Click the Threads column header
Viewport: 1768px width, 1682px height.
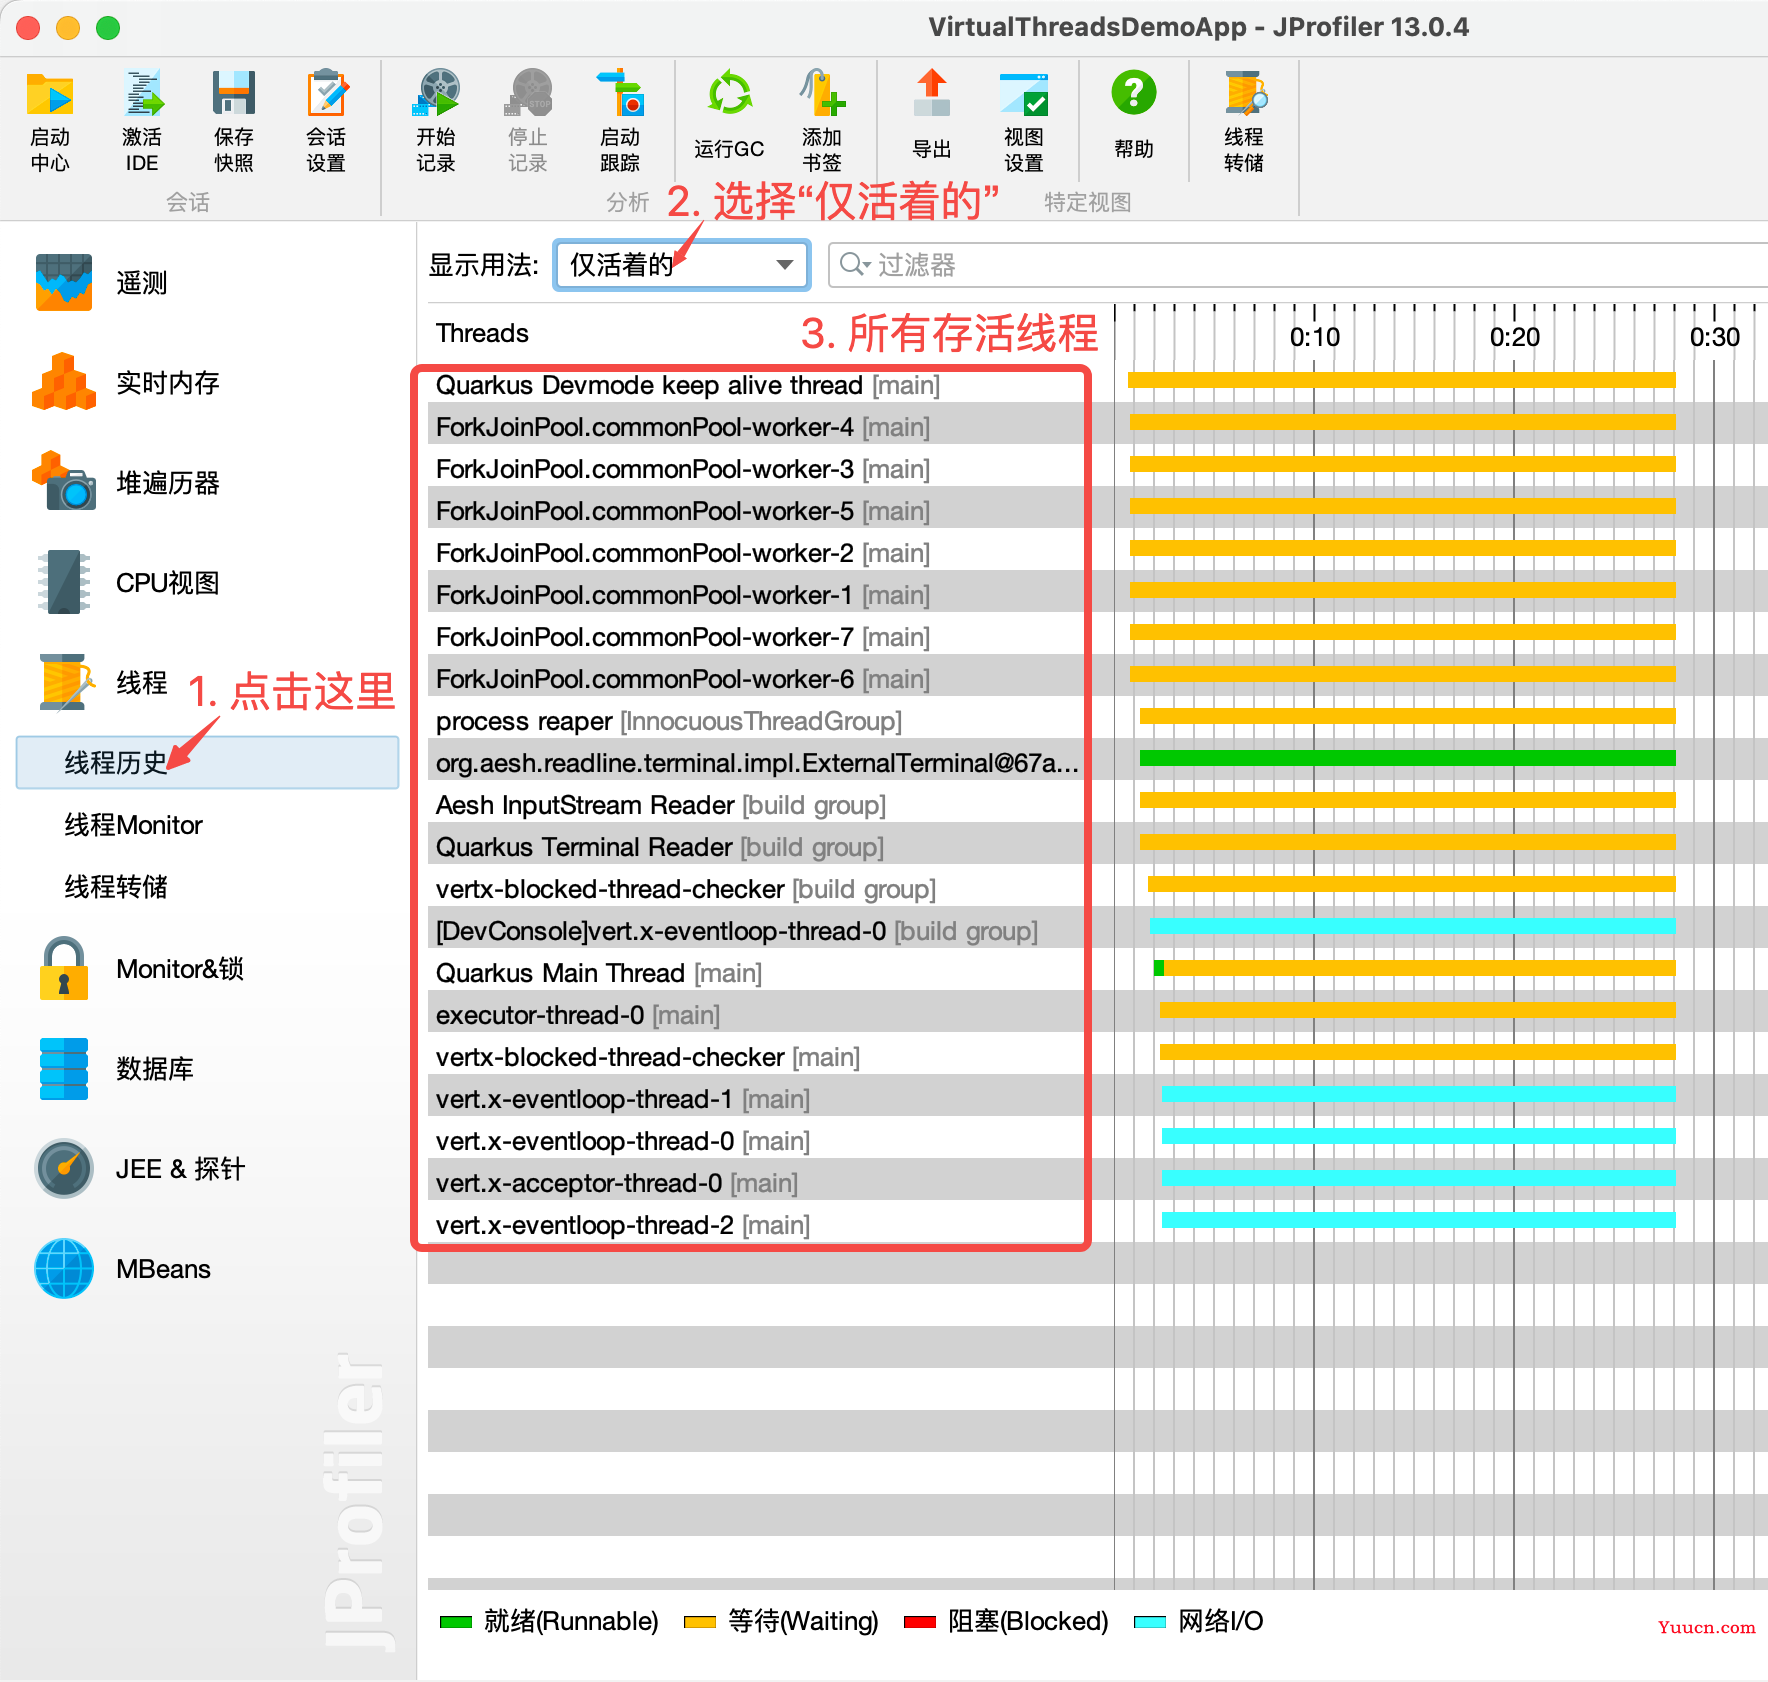coord(482,333)
